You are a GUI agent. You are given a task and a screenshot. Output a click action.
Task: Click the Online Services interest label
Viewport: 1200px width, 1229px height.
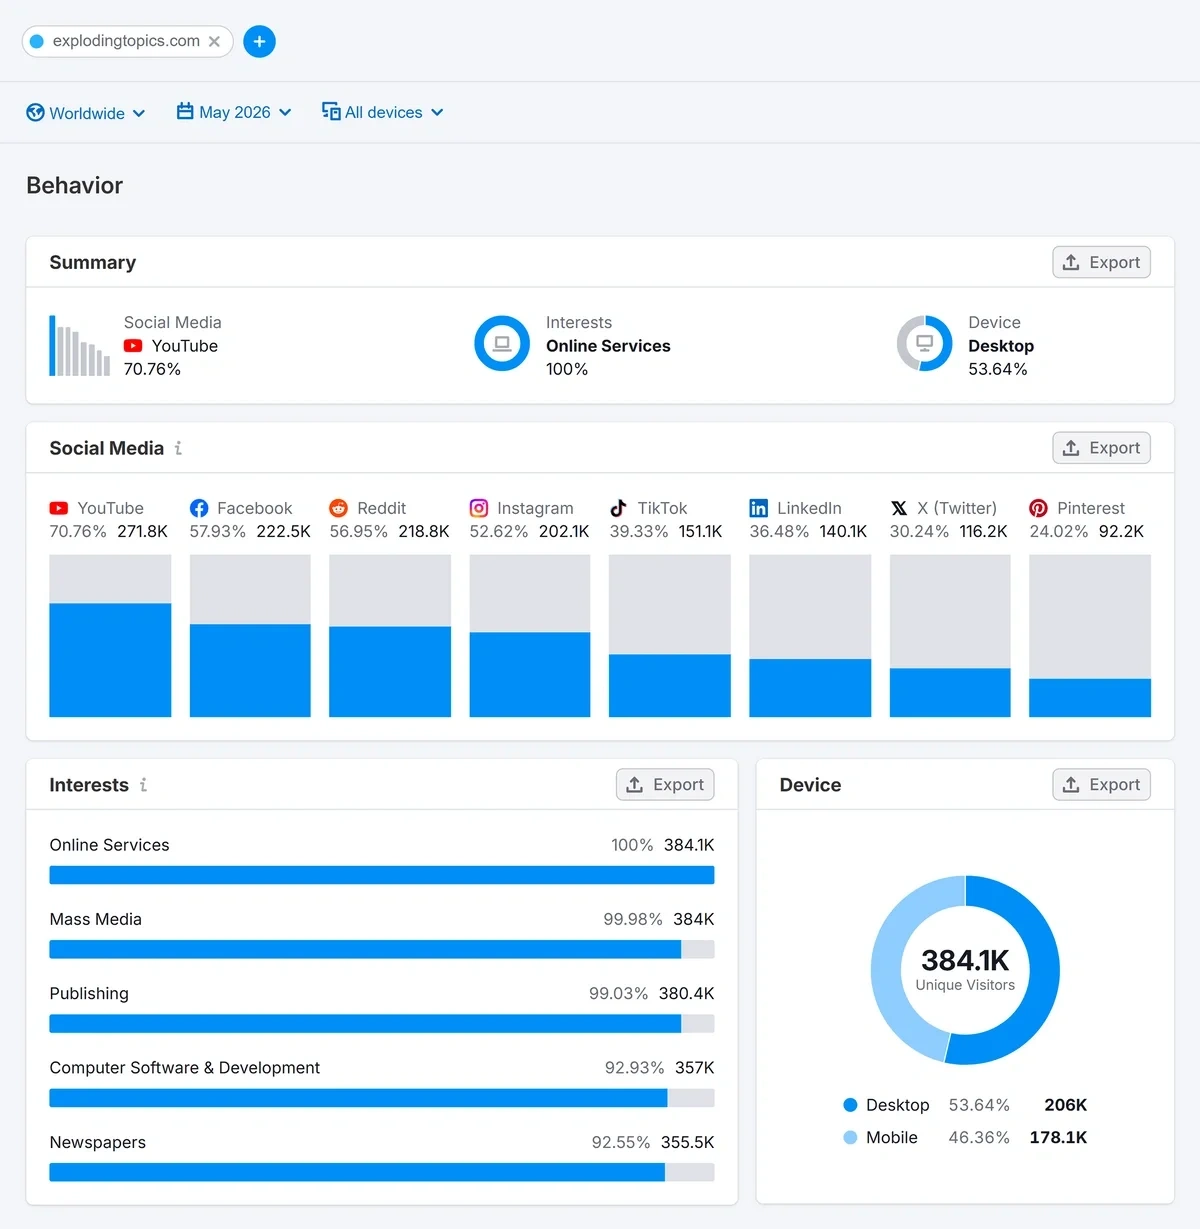(109, 845)
